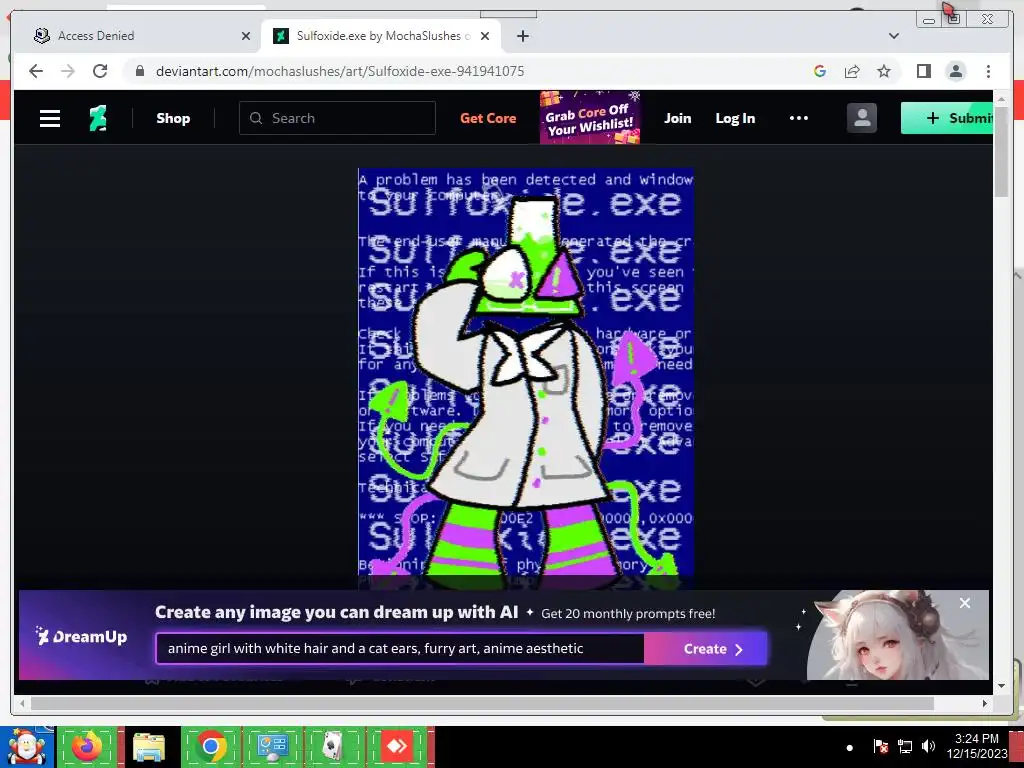This screenshot has height=768, width=1024.
Task: Click the vertical scrollbar thumb
Action: (x=1001, y=152)
